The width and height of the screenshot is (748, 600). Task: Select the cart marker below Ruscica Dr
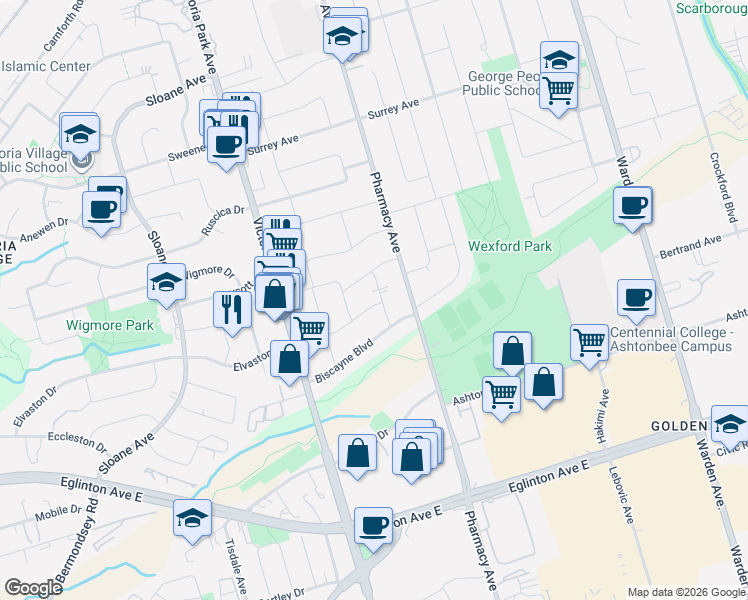284,240
